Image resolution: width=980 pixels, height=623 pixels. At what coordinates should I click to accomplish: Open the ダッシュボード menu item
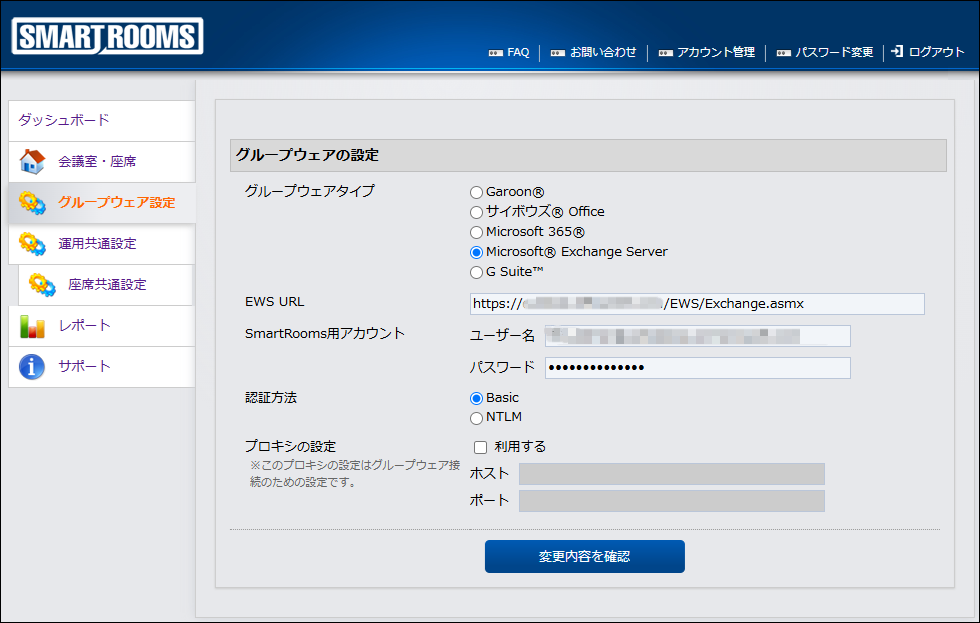tap(64, 120)
